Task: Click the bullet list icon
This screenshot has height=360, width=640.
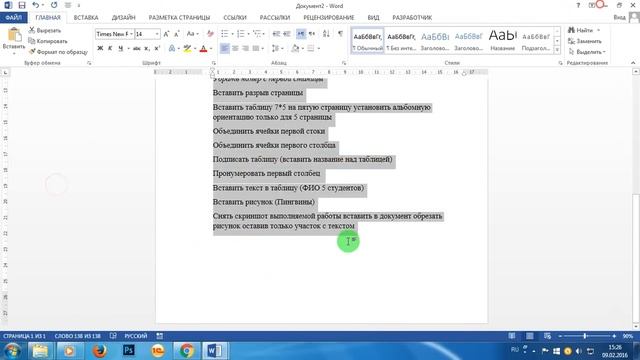Action: [225, 34]
